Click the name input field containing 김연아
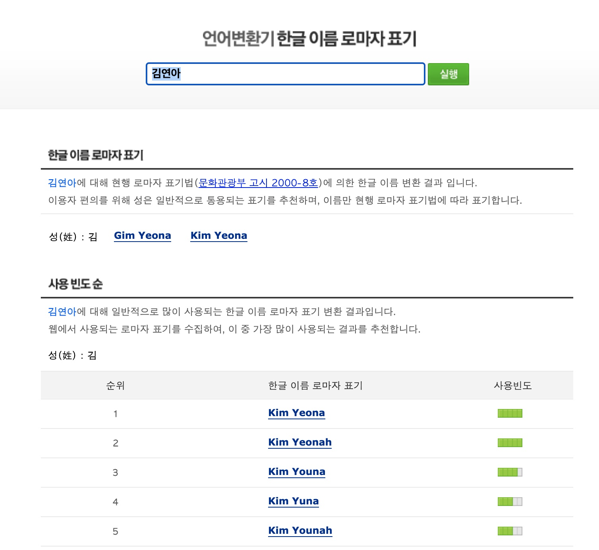 [x=285, y=74]
